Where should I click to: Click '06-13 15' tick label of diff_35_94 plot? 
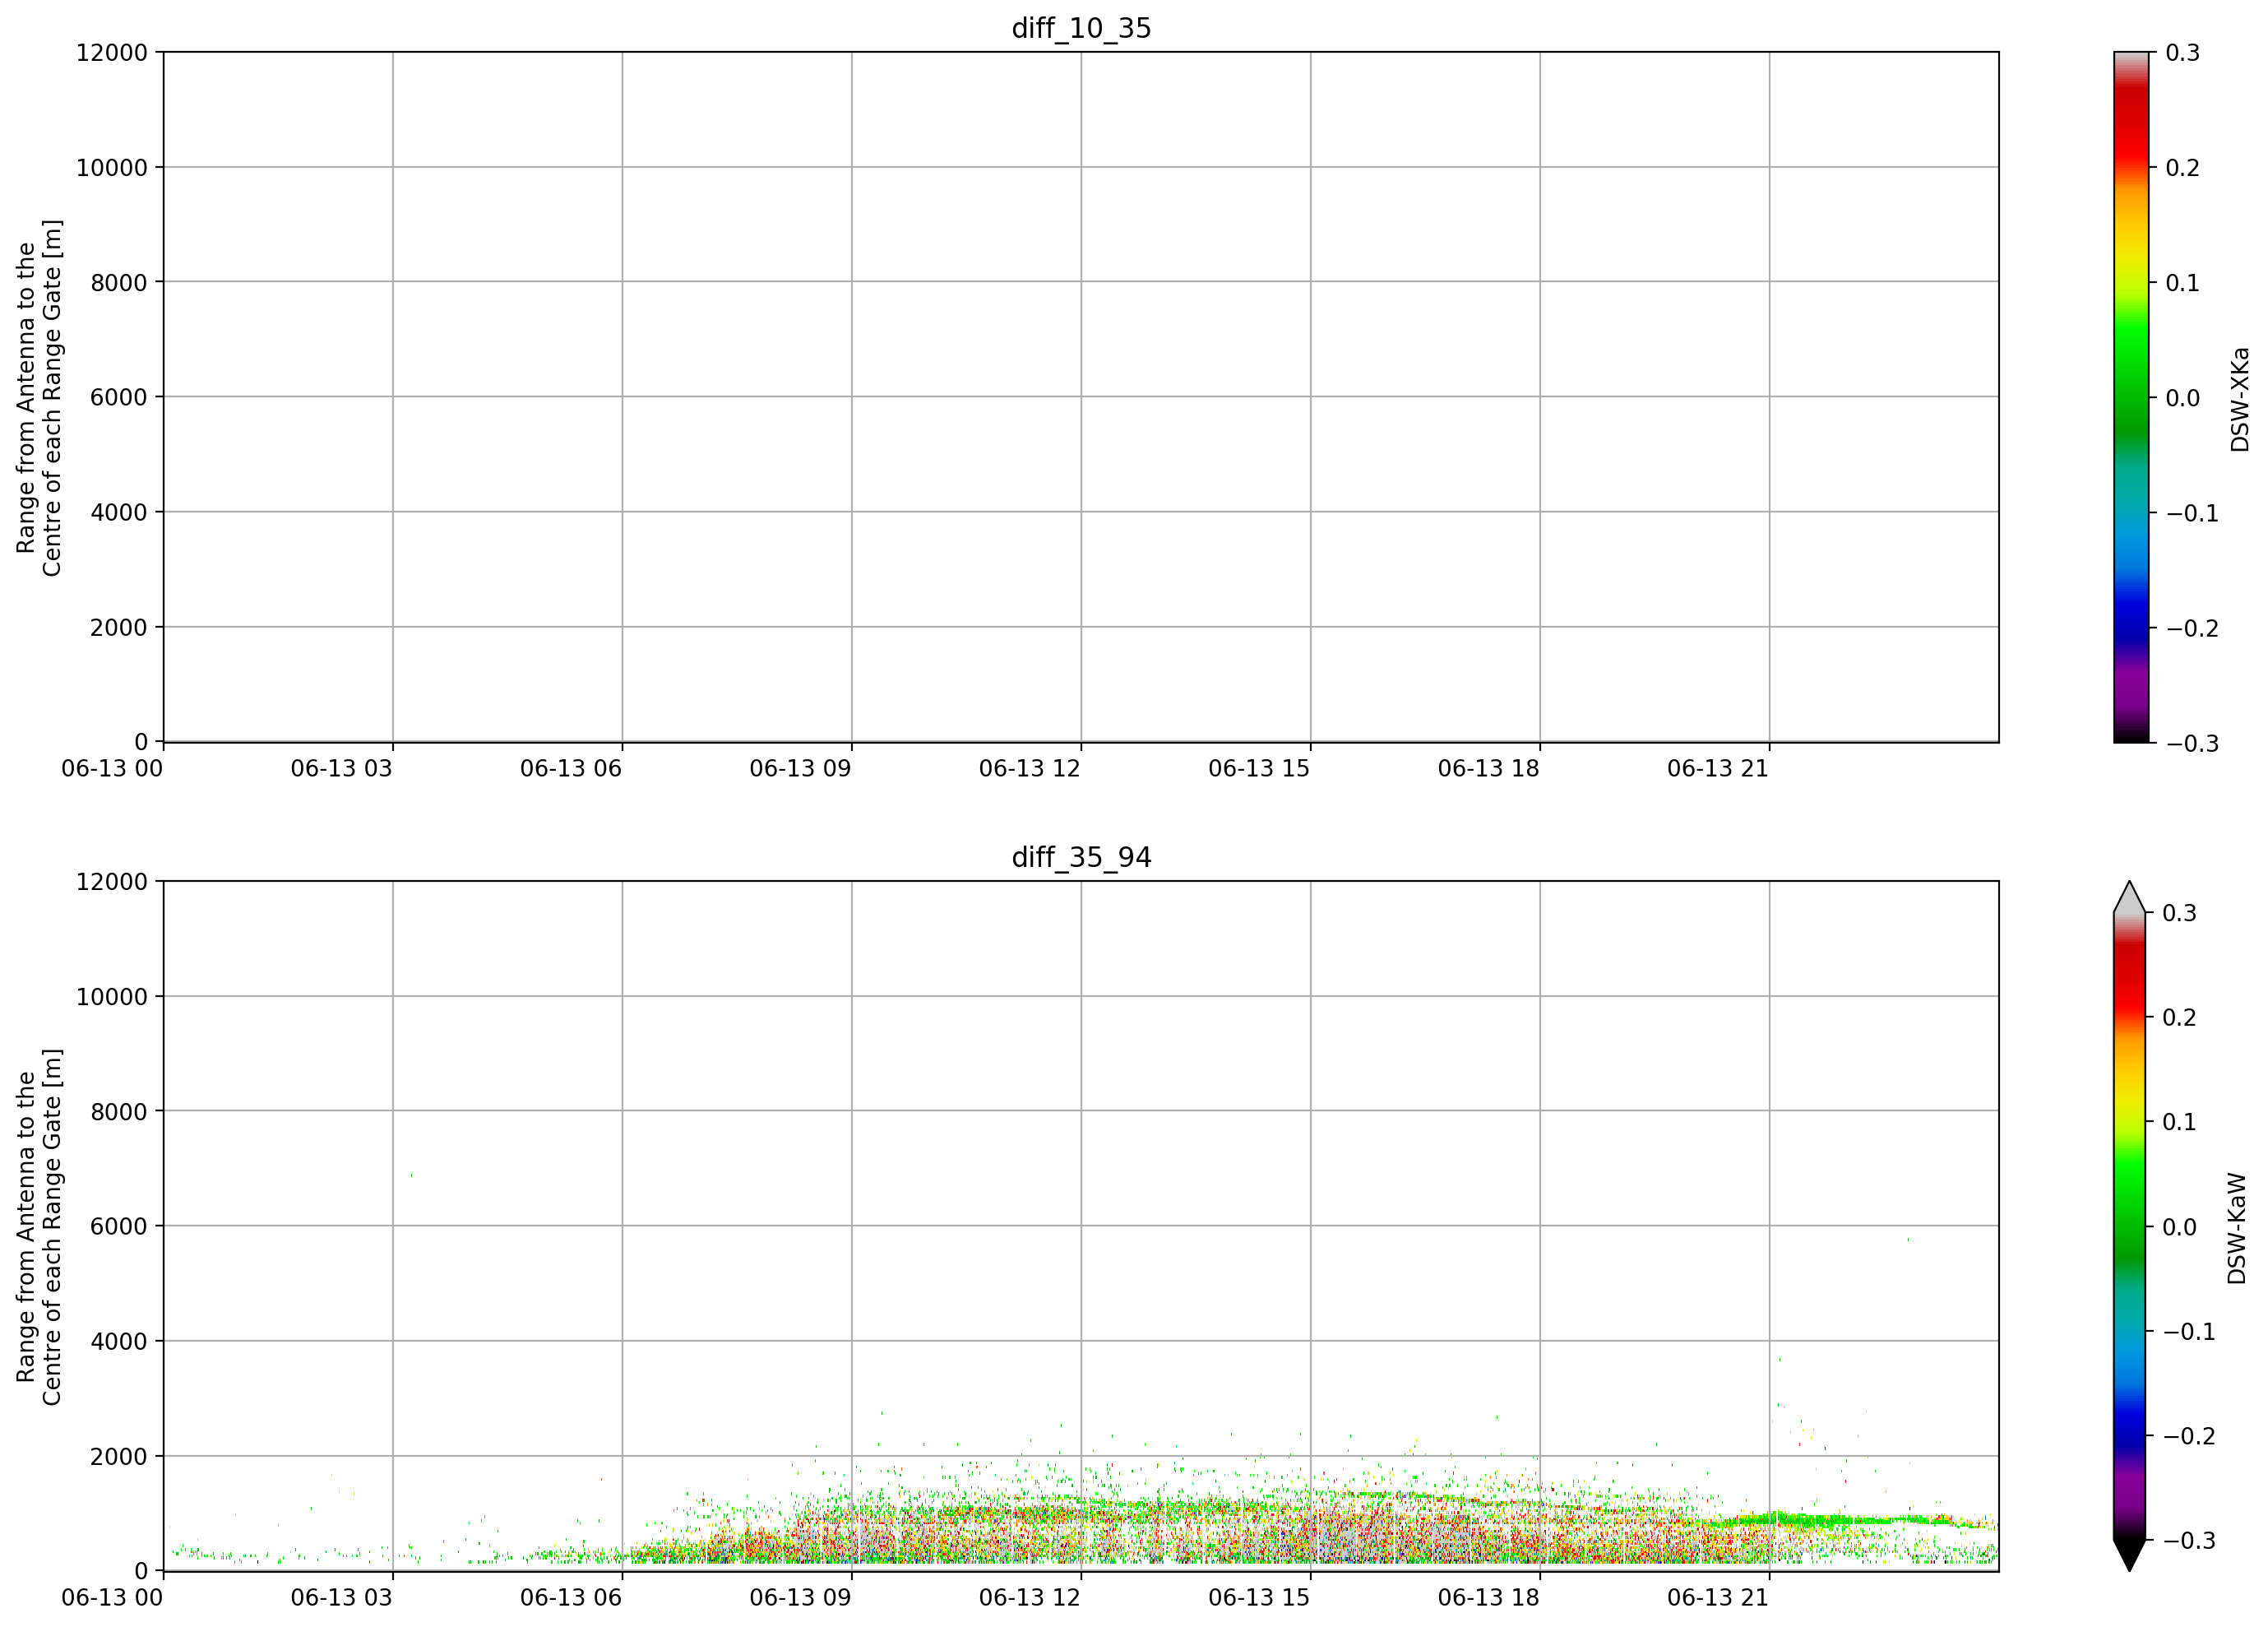tap(1259, 1597)
